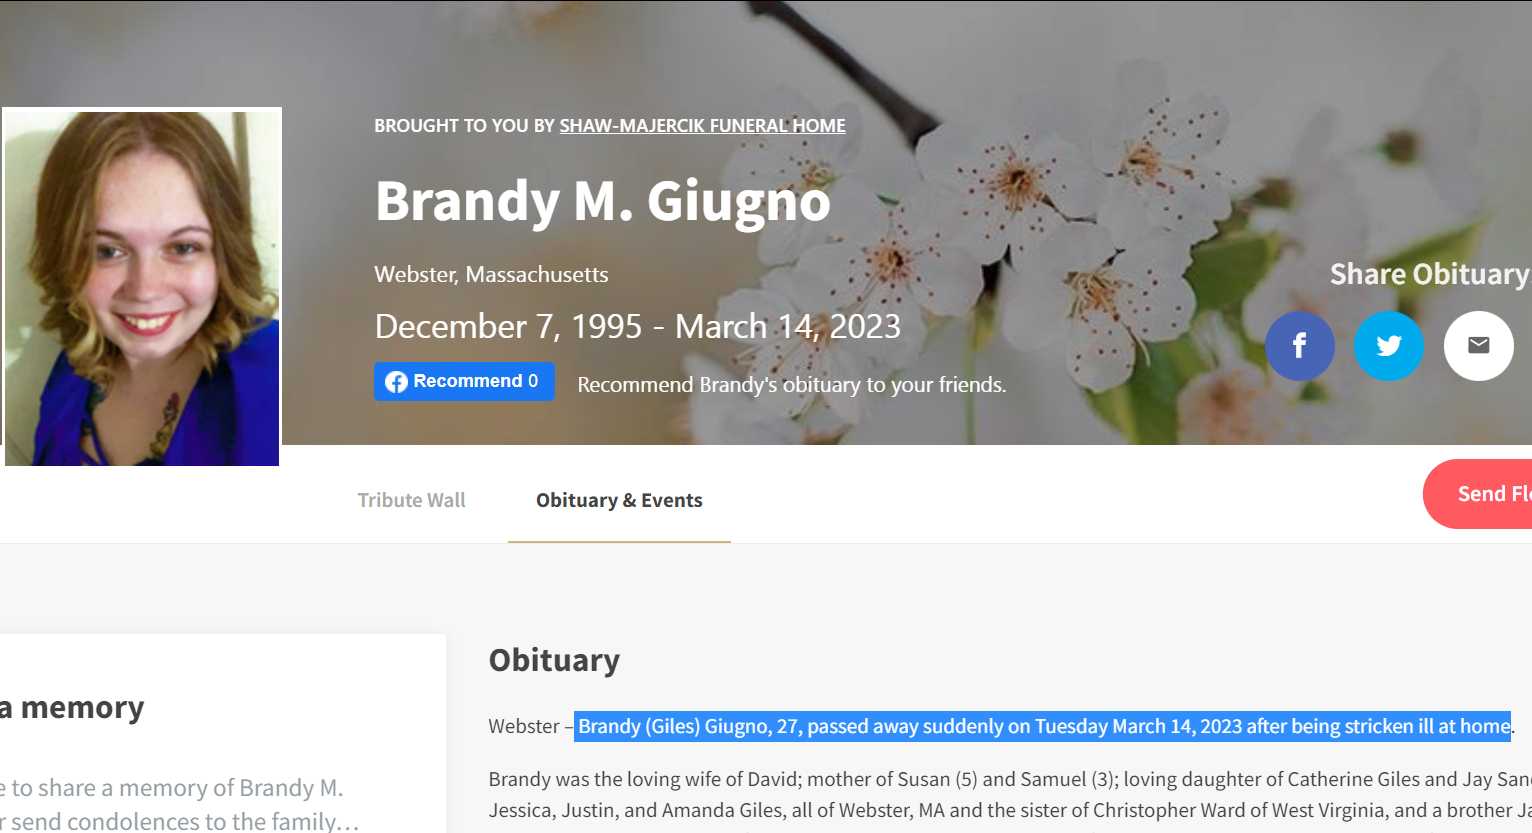
Task: Click the Facebook Recommend button
Action: click(x=464, y=381)
